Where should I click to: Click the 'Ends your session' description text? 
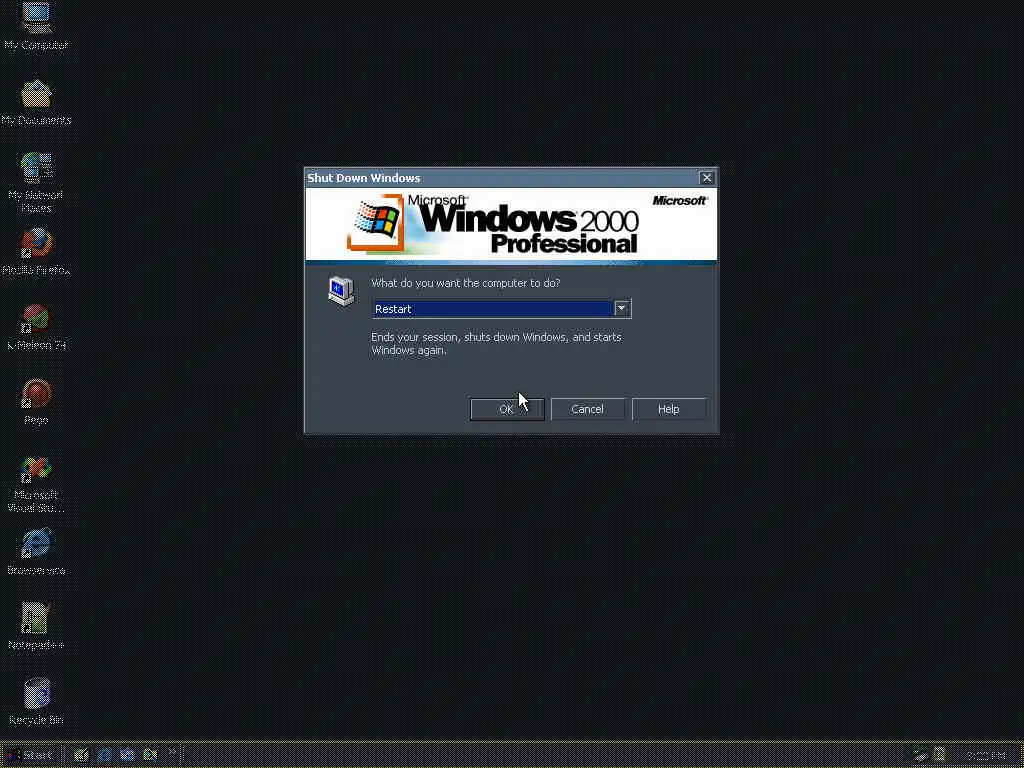point(496,344)
